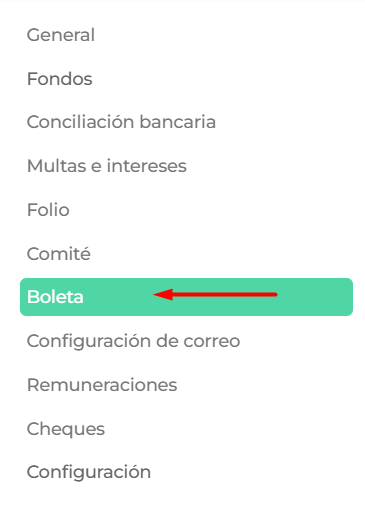
Task: Click the highlighted Boleta item
Action: pyautogui.click(x=186, y=297)
